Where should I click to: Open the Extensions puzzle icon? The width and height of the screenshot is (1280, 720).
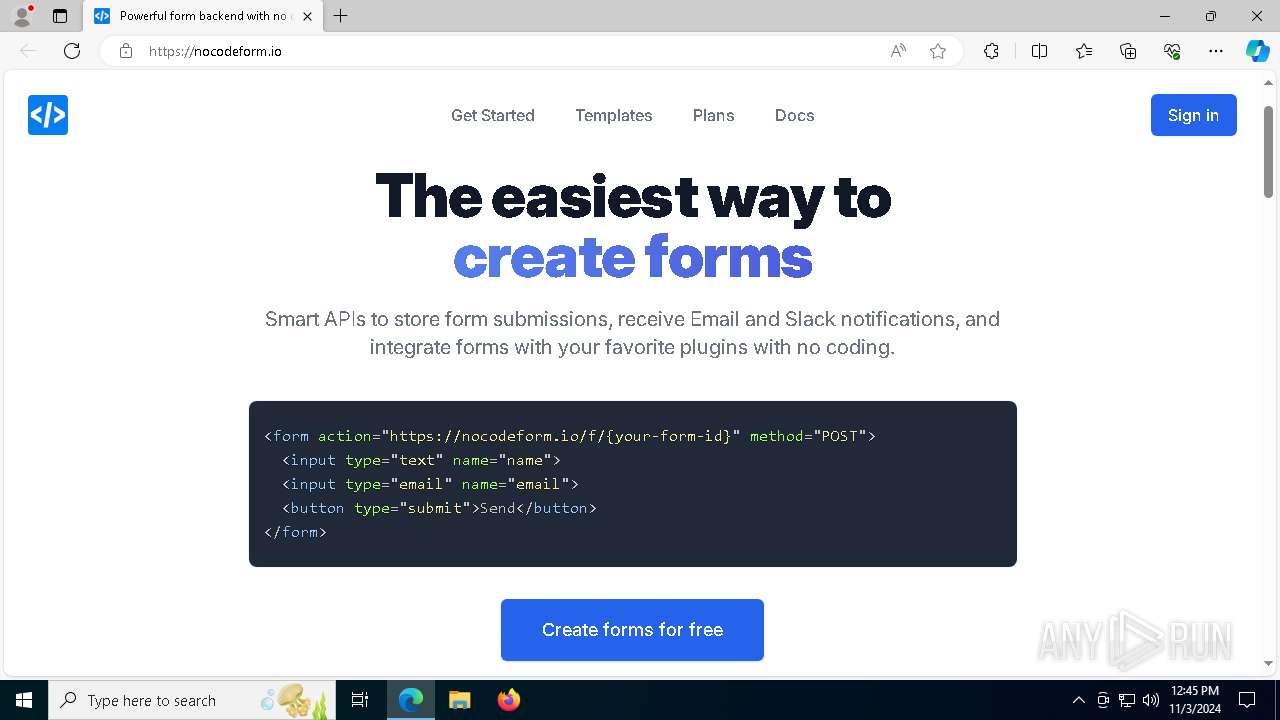tap(991, 51)
